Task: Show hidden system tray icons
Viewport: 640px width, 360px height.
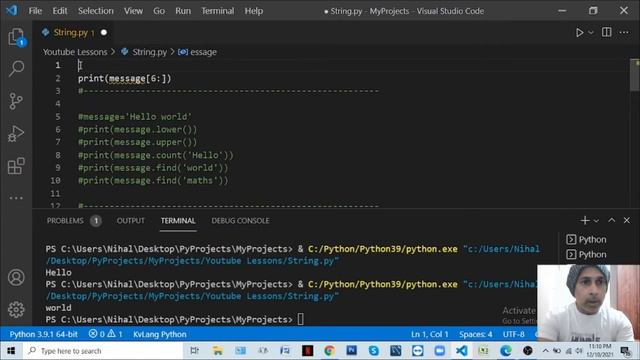Action: pos(545,351)
